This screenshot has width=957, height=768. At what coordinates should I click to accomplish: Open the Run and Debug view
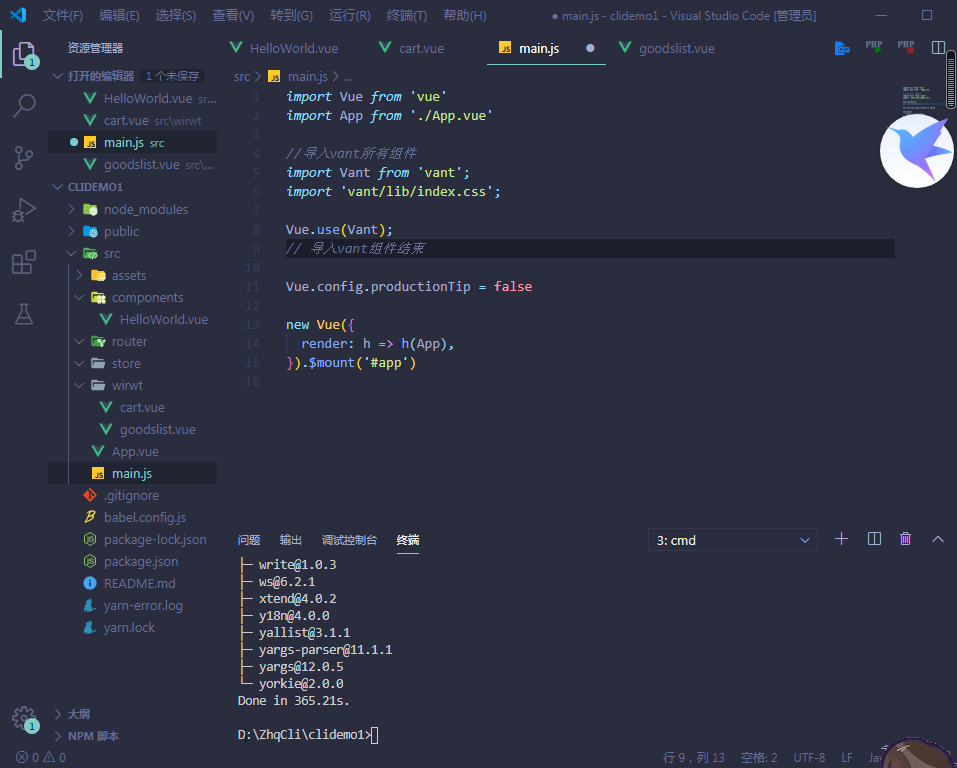point(24,210)
